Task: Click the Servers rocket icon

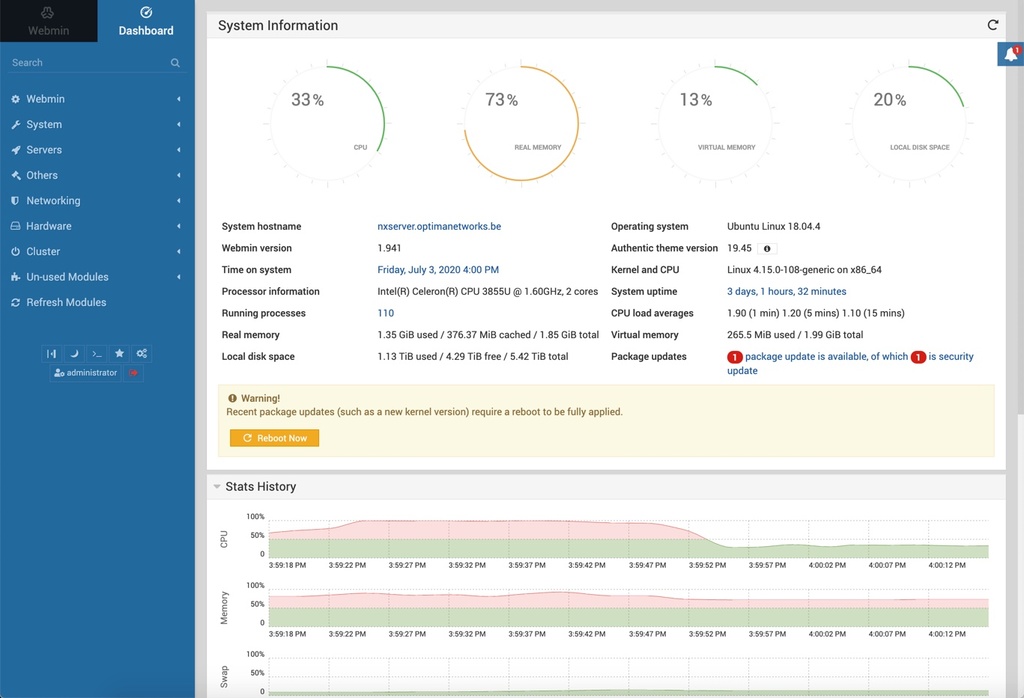Action: click(15, 150)
